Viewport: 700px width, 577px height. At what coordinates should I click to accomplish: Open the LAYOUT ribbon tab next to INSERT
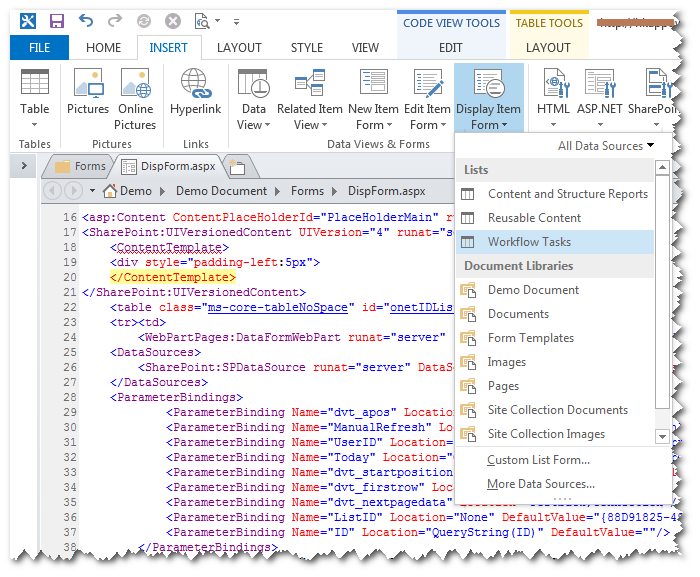click(x=239, y=47)
